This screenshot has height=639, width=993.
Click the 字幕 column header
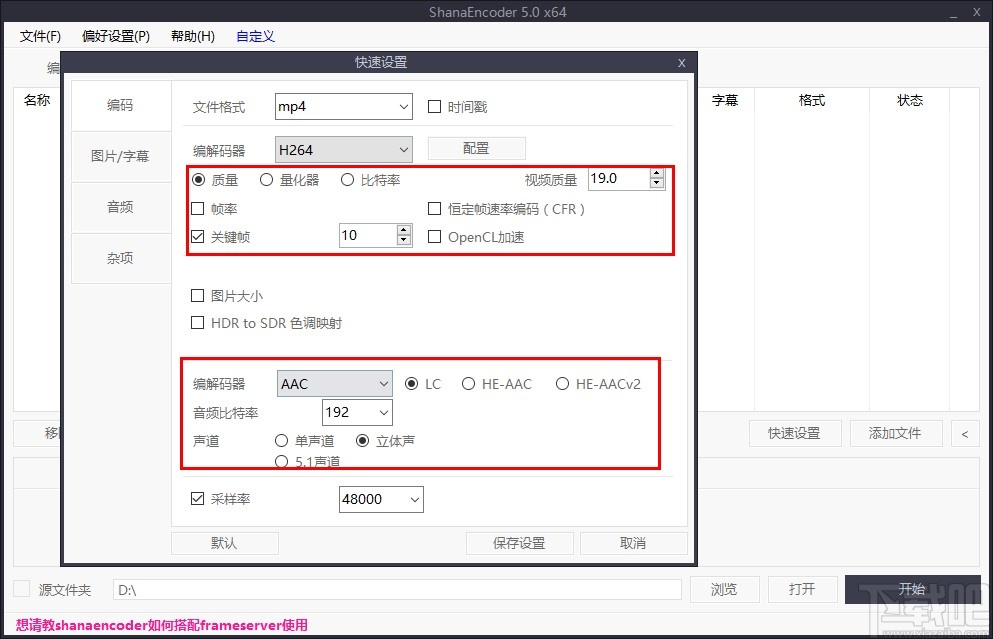[725, 100]
